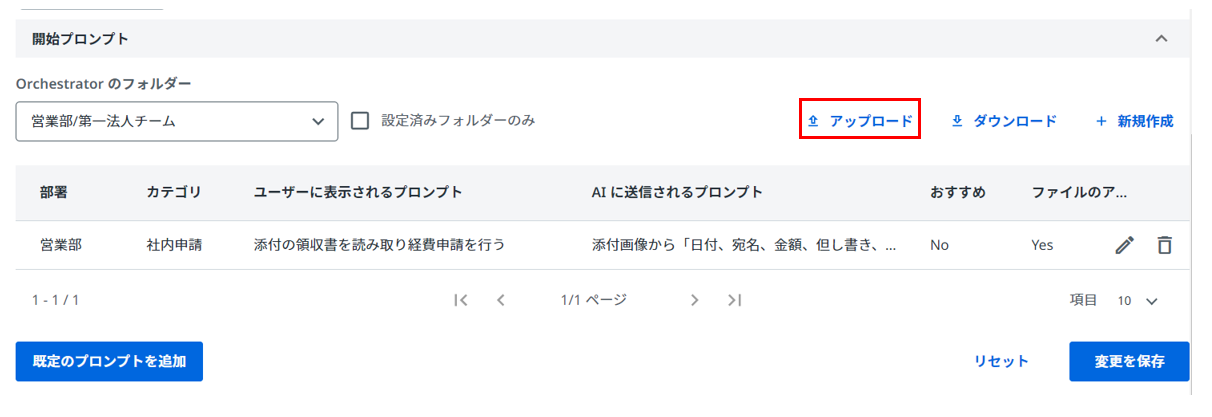This screenshot has height=417, width=1212.
Task: Click the 変更を保存 button
Action: pyautogui.click(x=1129, y=361)
